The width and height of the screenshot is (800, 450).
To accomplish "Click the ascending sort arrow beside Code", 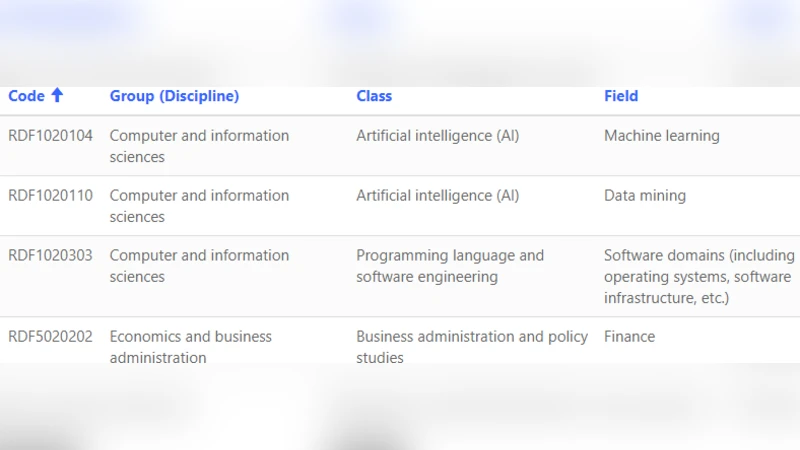I will coord(57,95).
